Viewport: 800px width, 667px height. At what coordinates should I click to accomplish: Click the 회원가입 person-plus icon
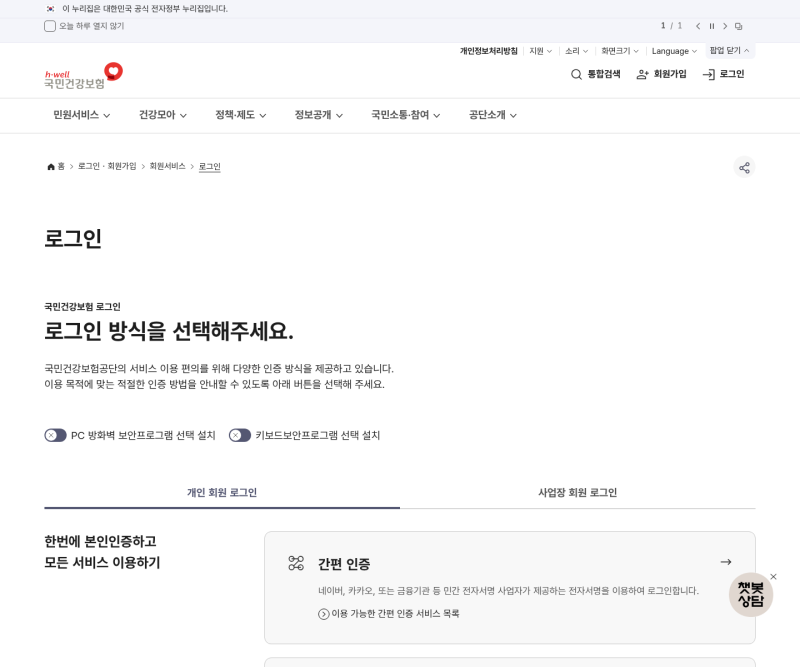[642, 75]
